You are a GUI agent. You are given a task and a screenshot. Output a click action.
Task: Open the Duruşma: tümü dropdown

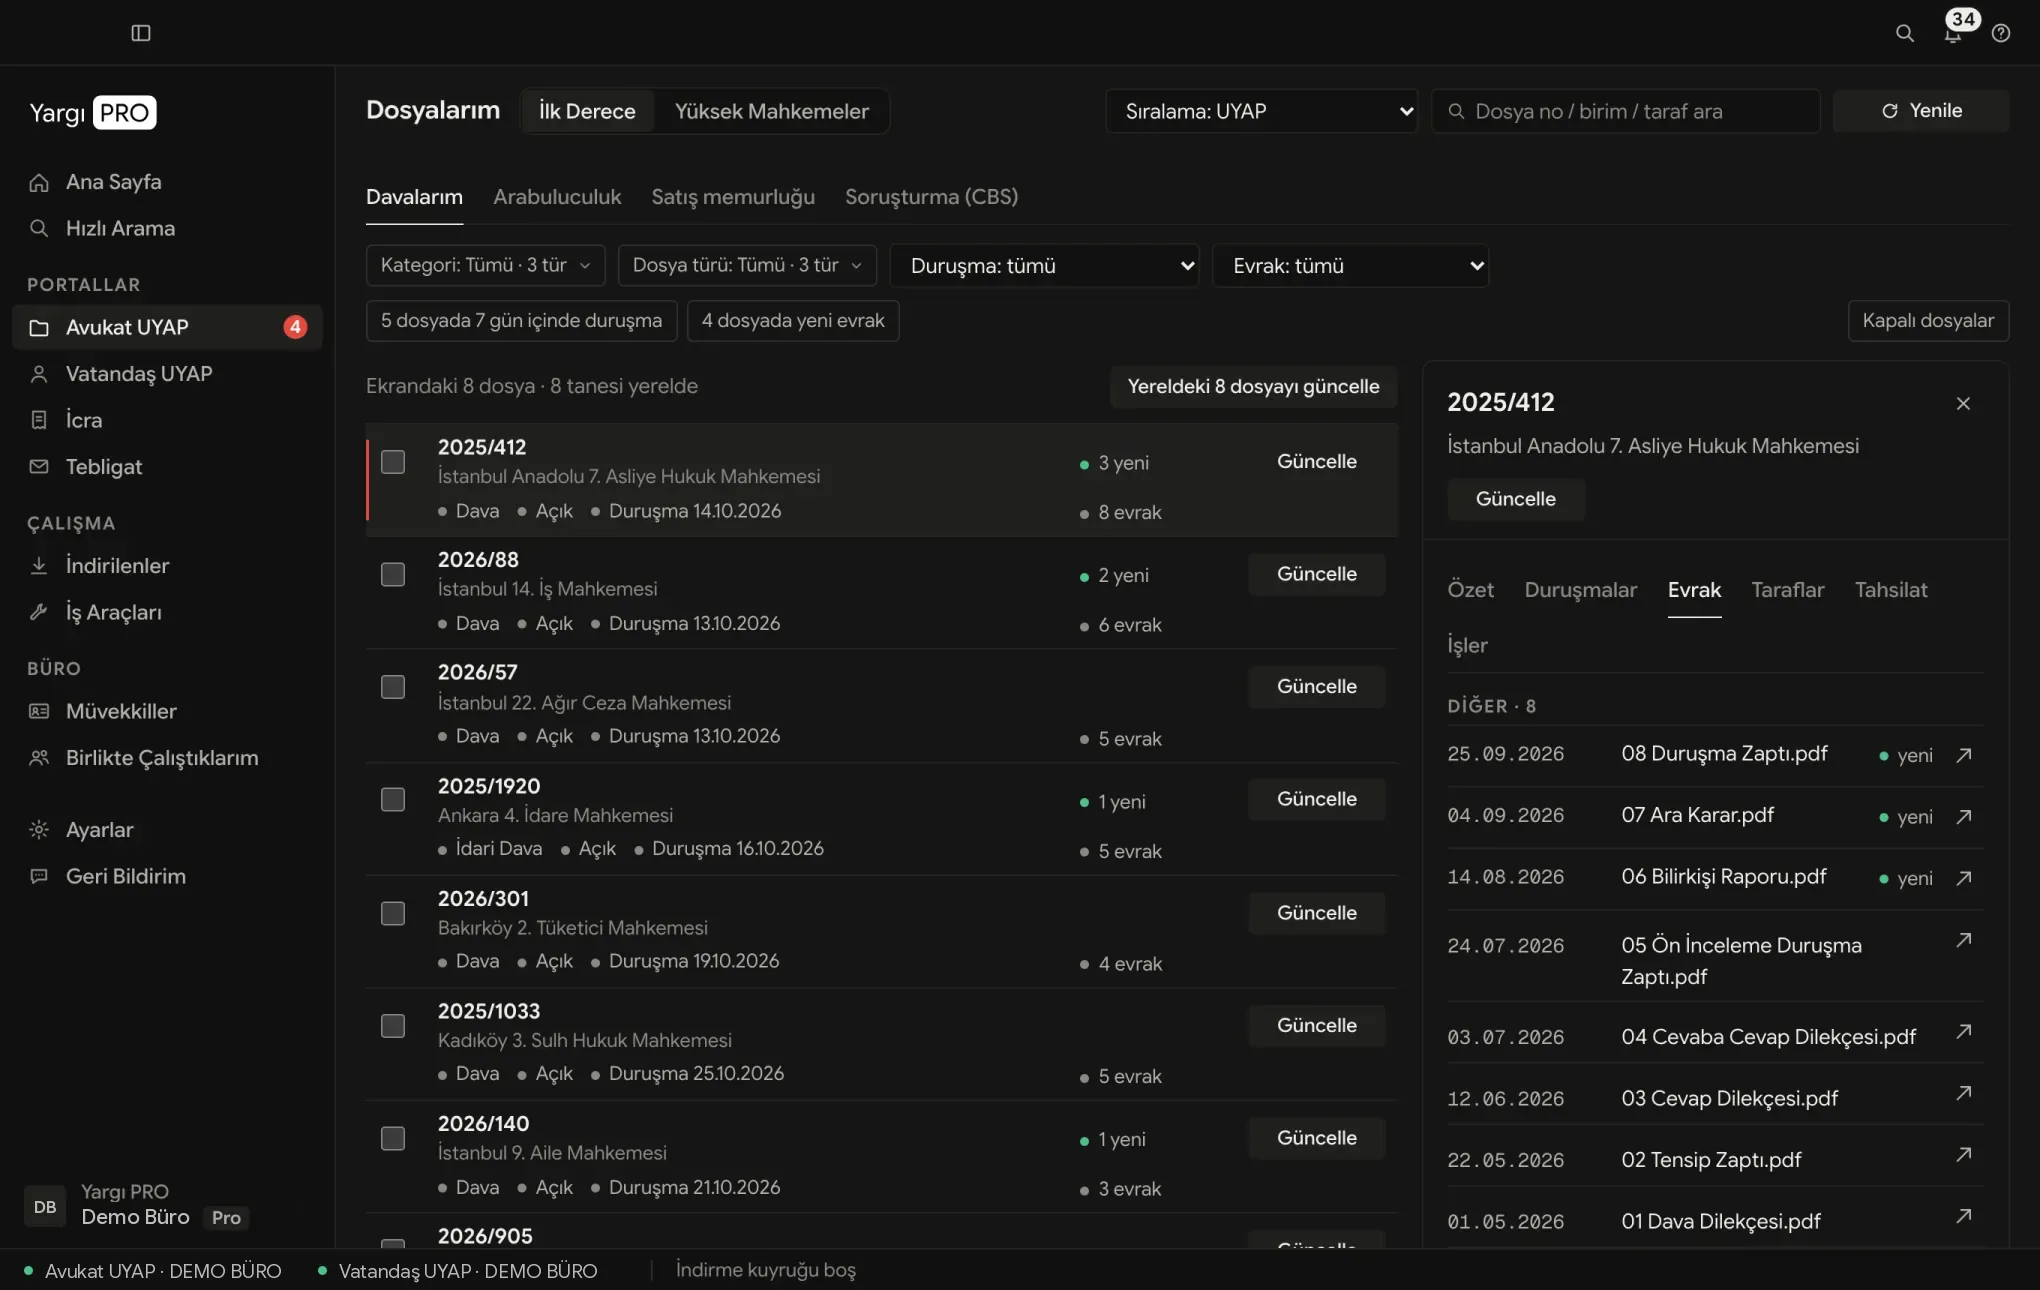(x=1045, y=266)
